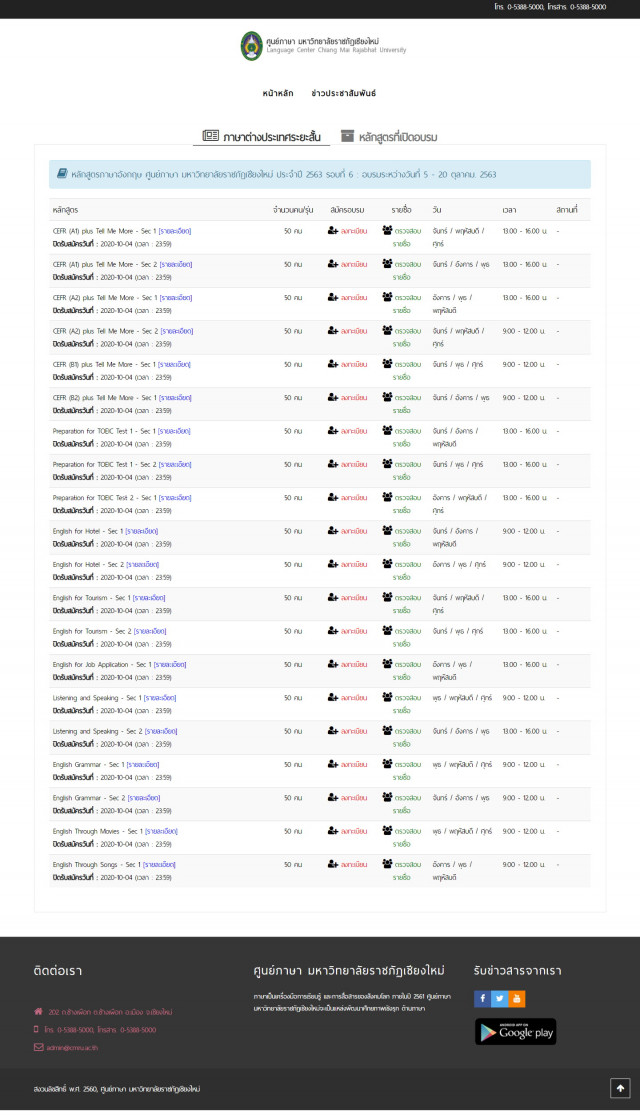Click the footer phone number line
Viewport: 640px width, 1115px height.
(100, 1030)
